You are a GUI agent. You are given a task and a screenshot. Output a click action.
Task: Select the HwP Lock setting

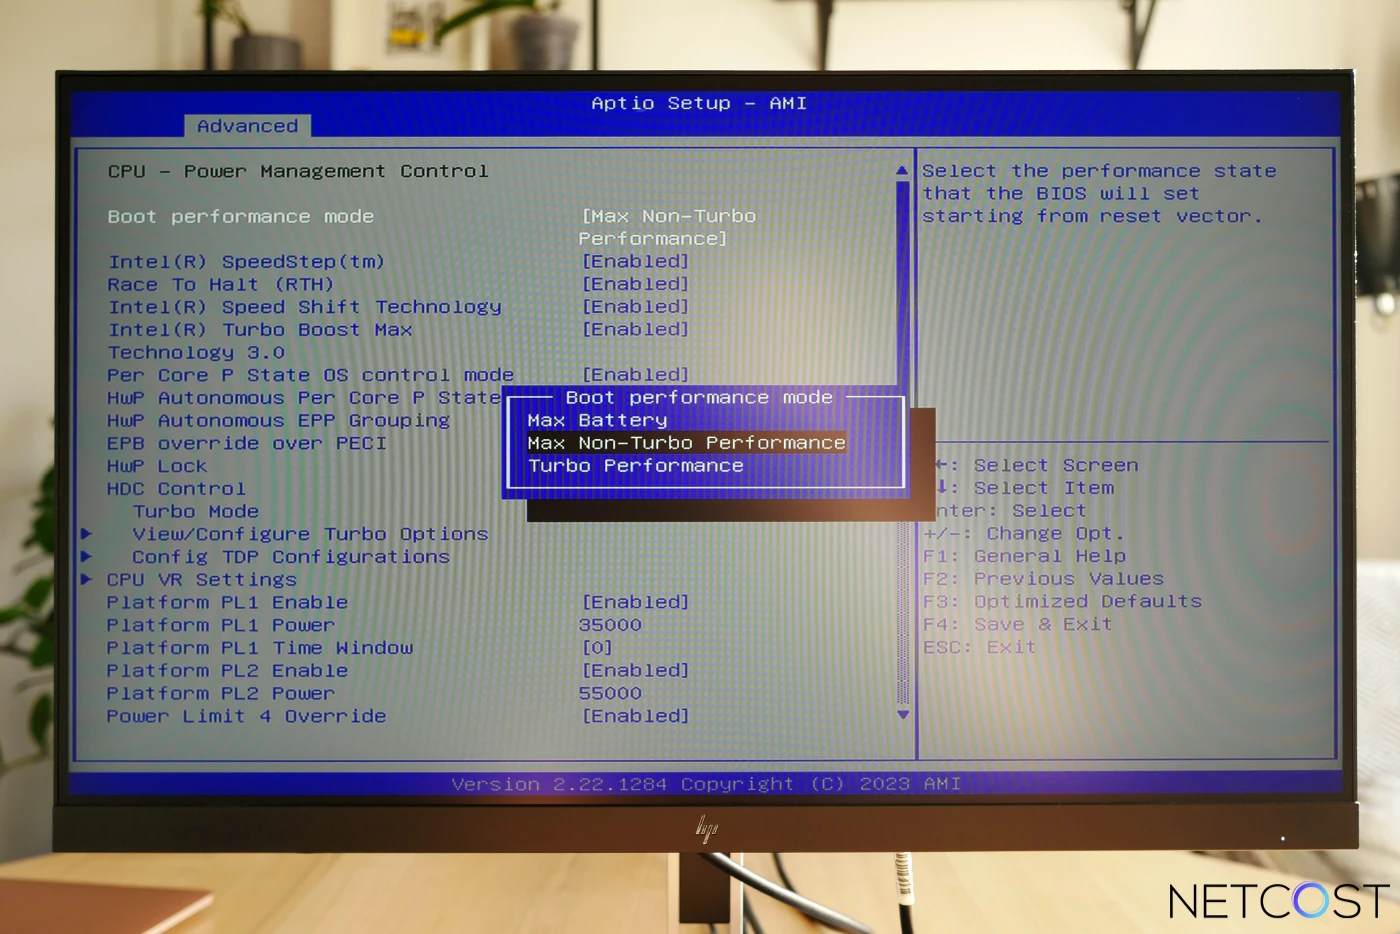(x=157, y=467)
